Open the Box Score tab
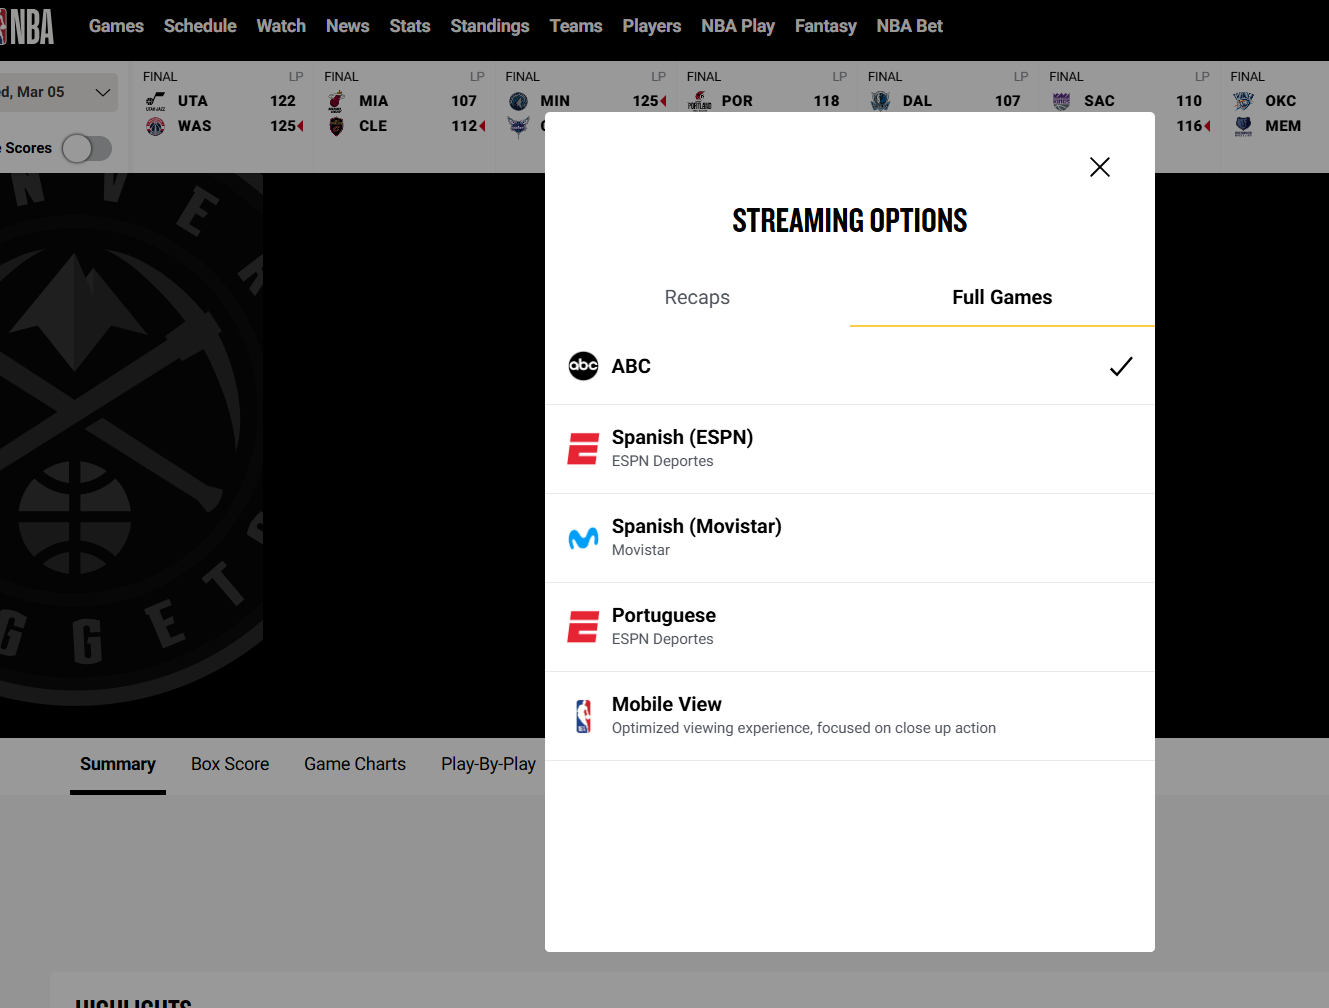The height and width of the screenshot is (1008, 1329). click(x=230, y=764)
